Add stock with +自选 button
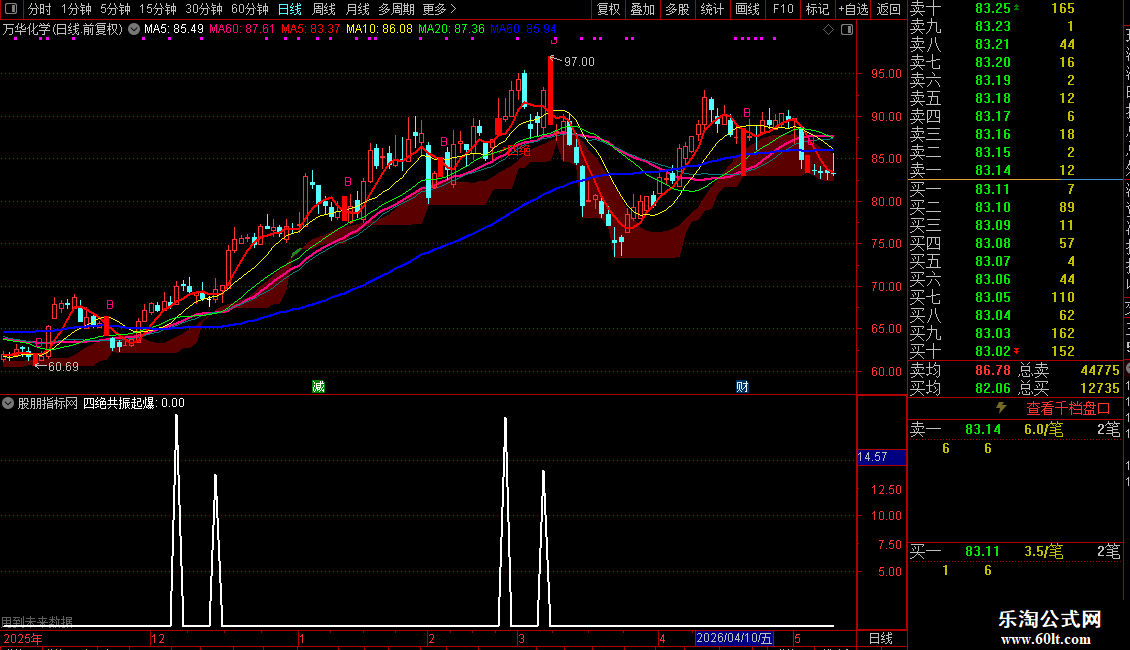The width and height of the screenshot is (1130, 650). pyautogui.click(x=853, y=9)
